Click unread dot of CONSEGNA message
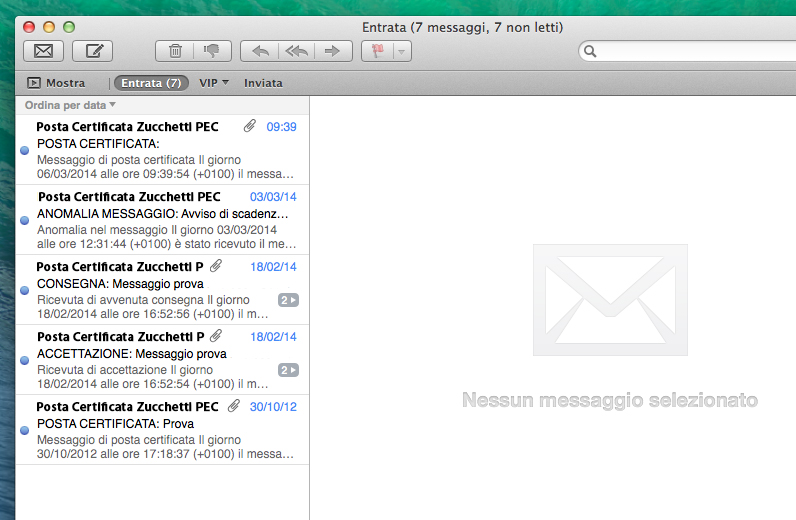 coord(24,290)
